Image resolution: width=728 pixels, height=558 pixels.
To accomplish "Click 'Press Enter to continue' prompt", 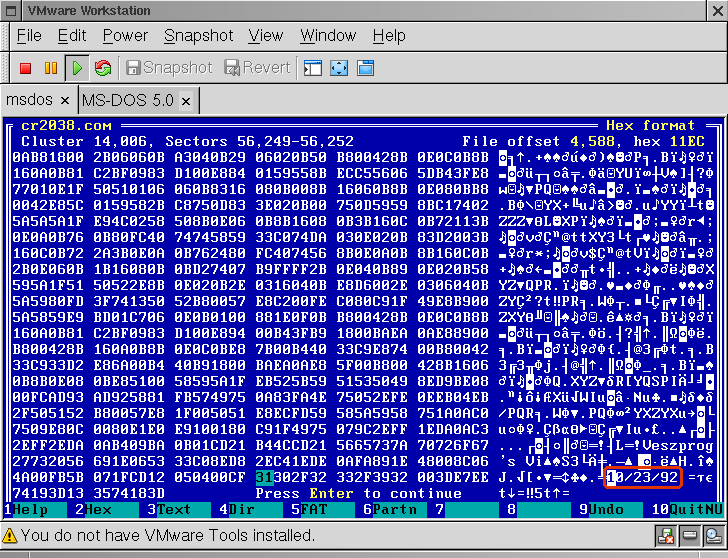I will pos(358,493).
